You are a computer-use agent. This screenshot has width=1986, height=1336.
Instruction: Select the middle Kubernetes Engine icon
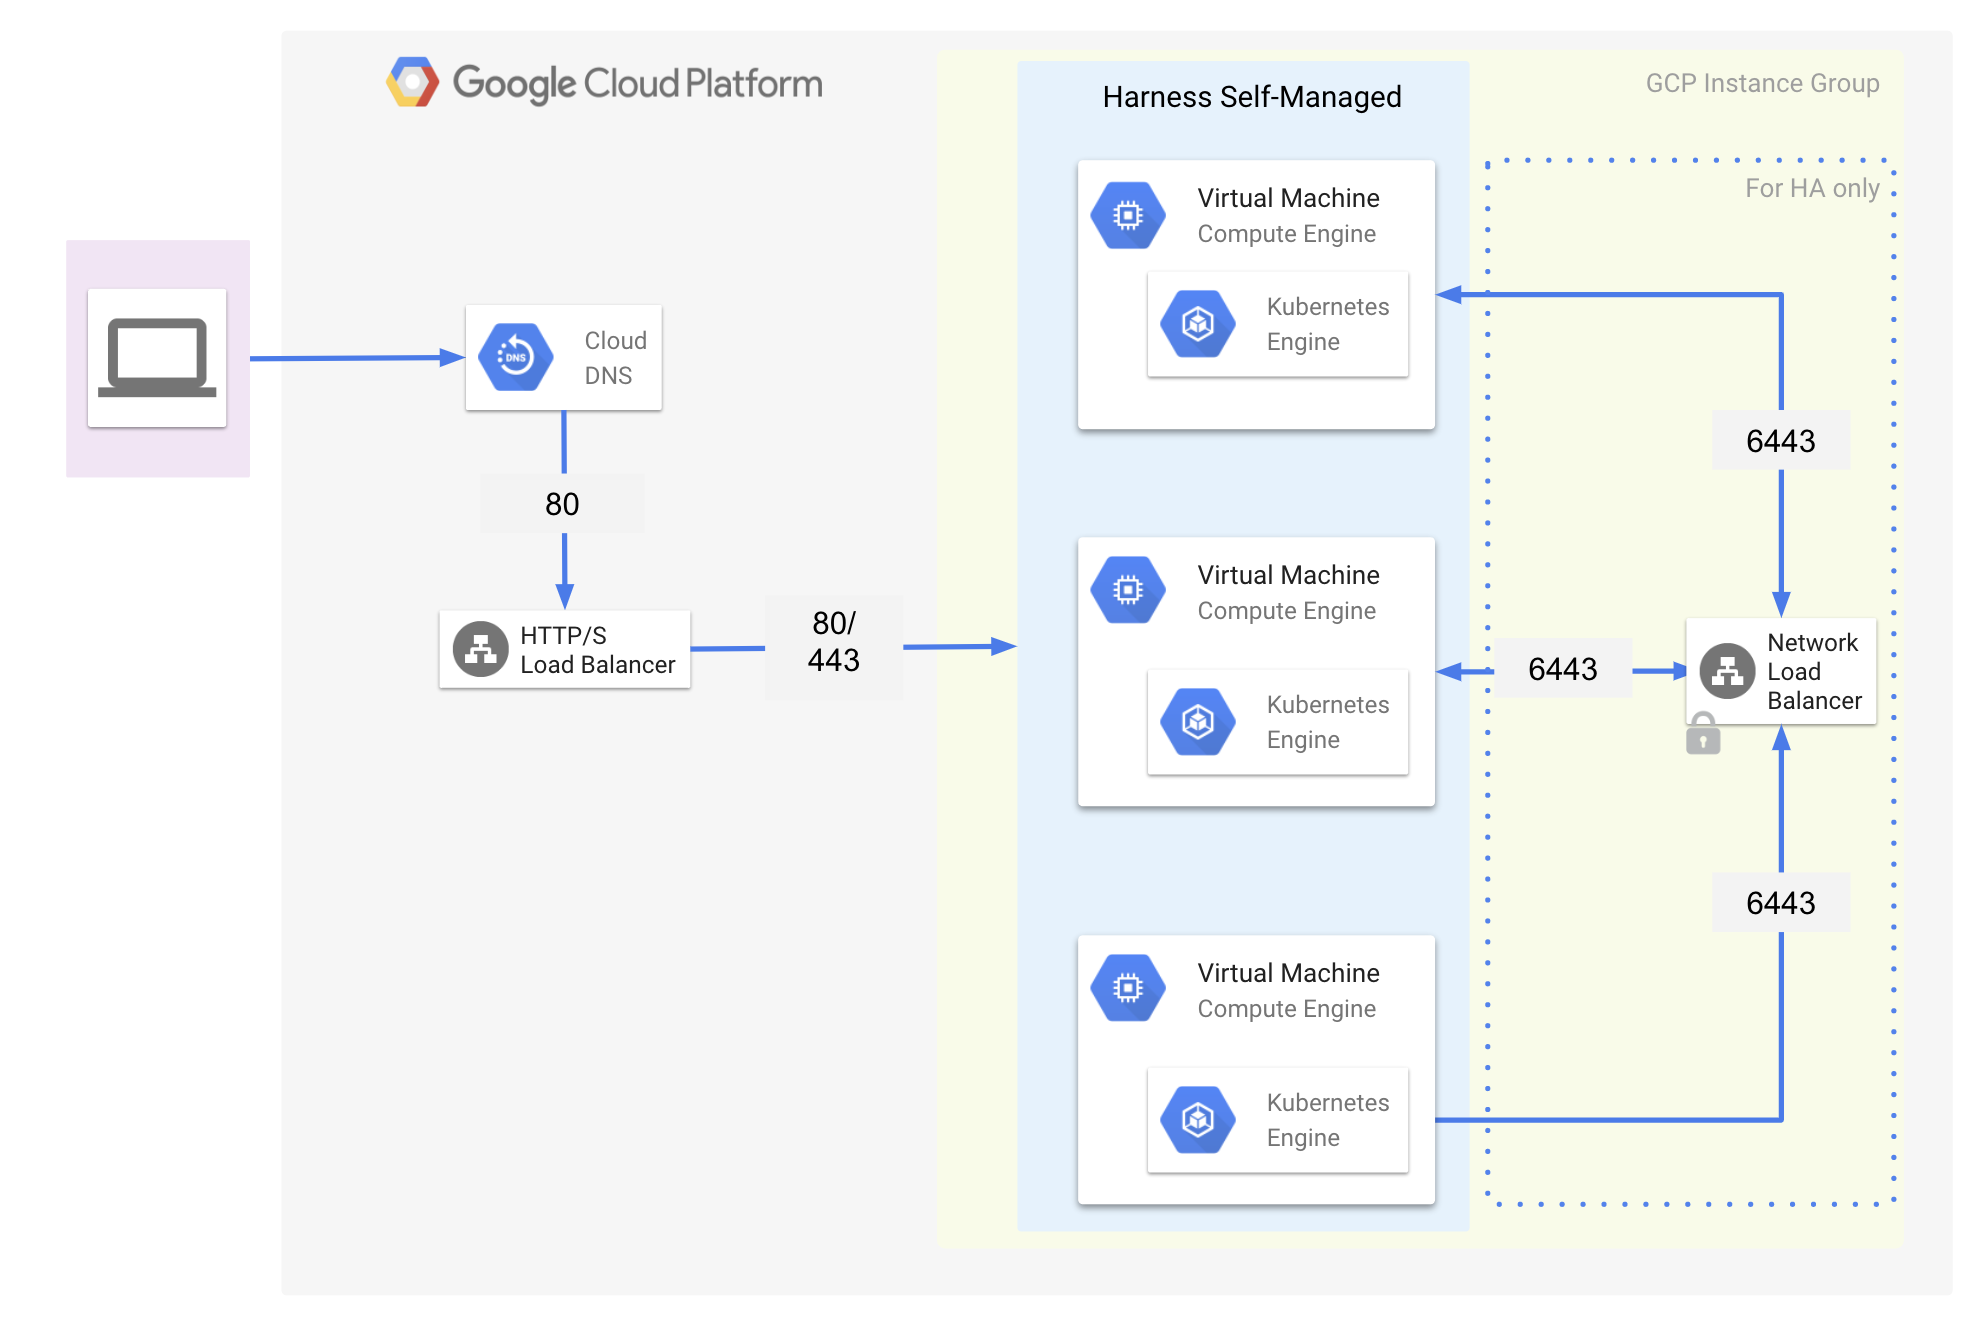pyautogui.click(x=1198, y=722)
